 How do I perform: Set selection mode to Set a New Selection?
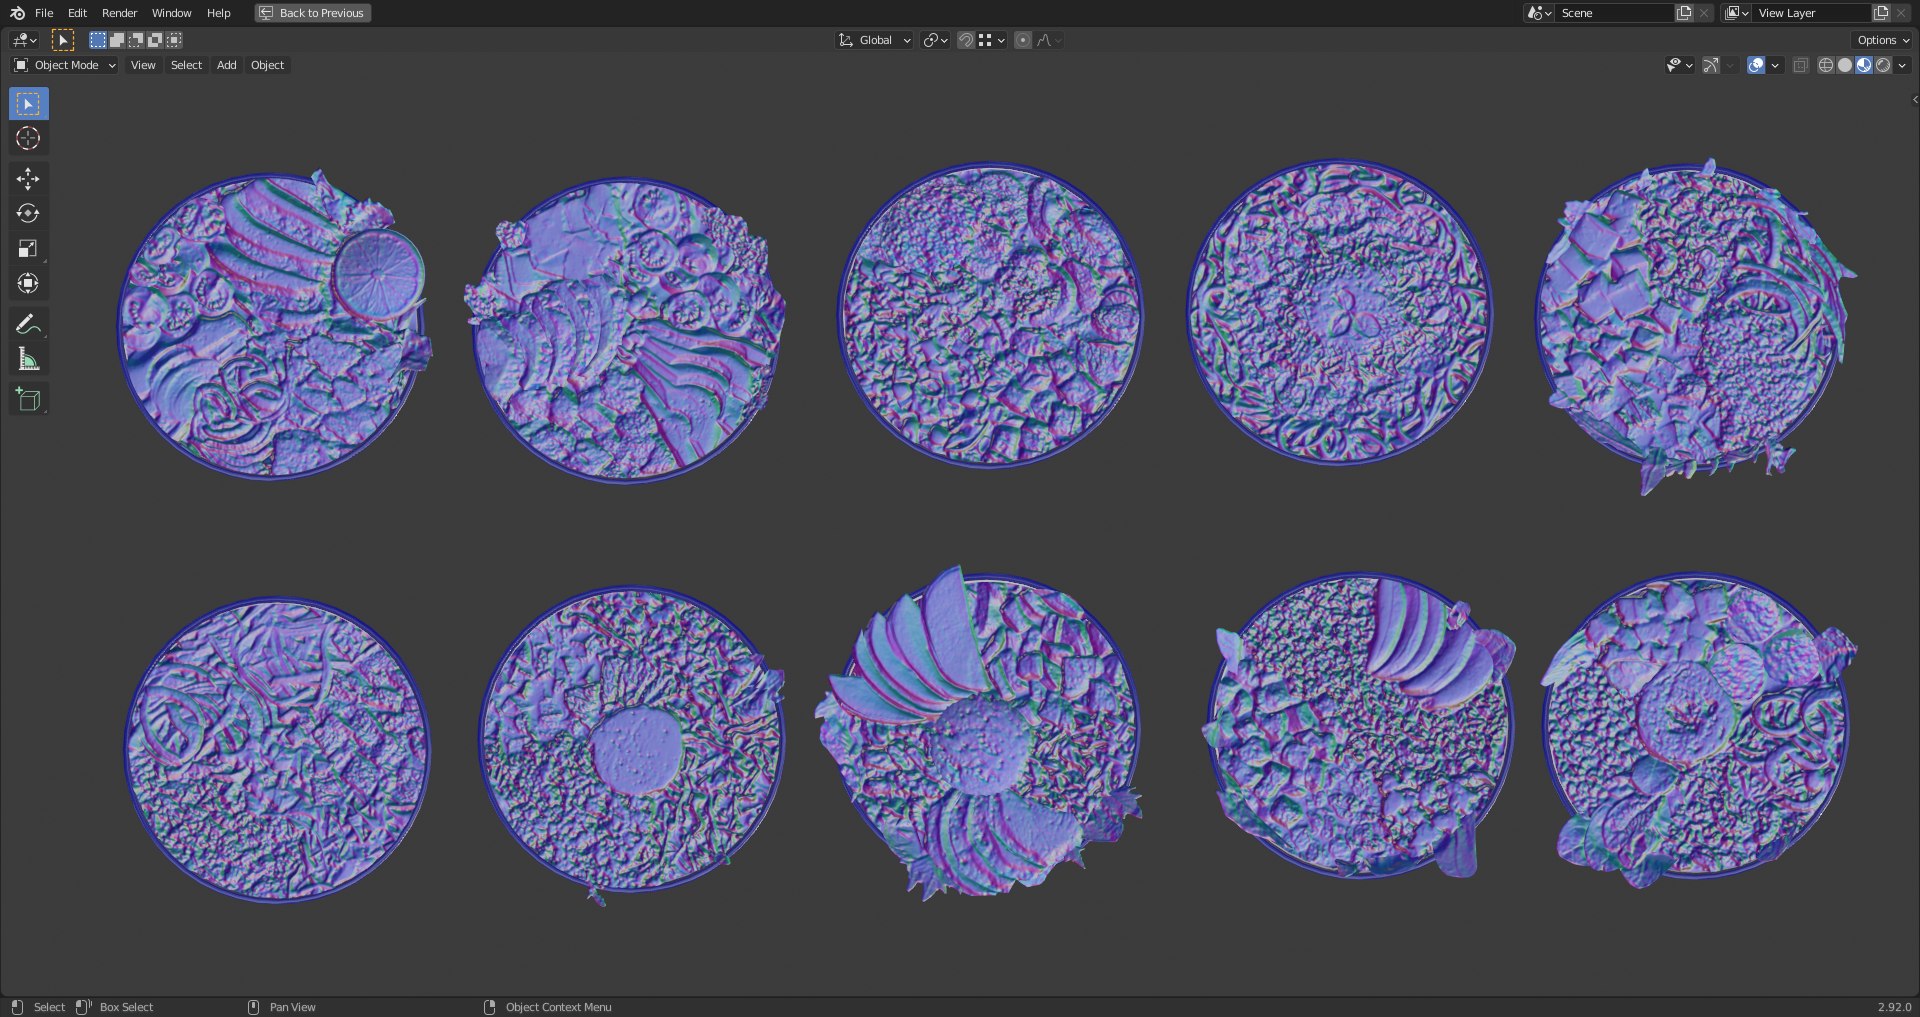97,40
